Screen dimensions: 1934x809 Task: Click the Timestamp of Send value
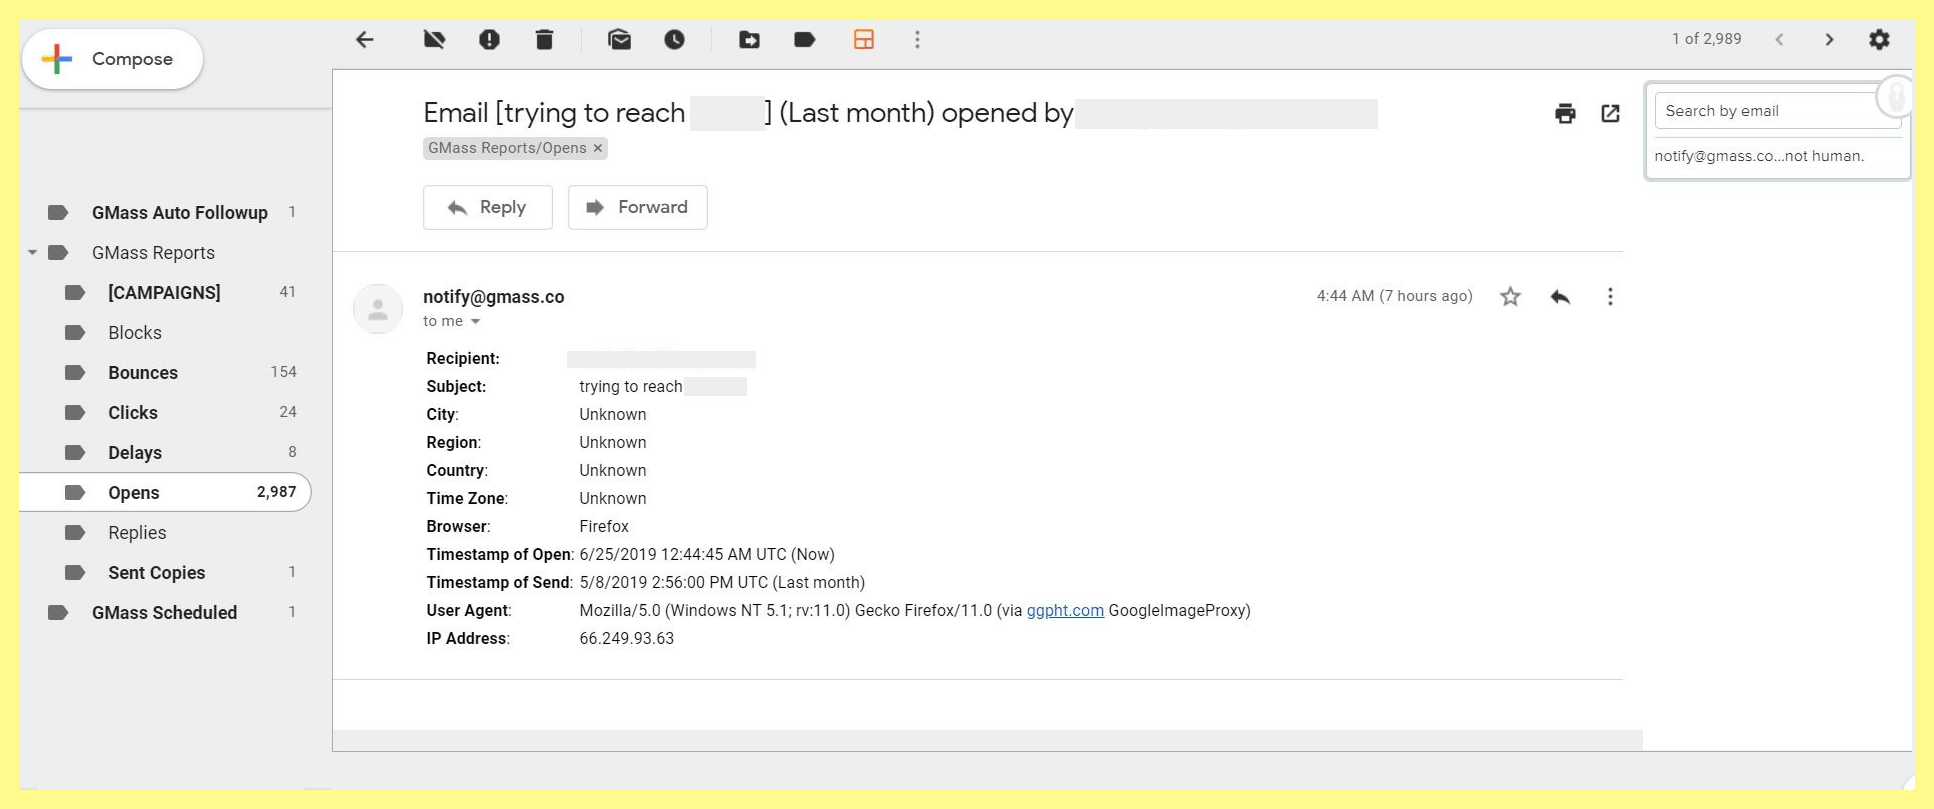coord(722,582)
